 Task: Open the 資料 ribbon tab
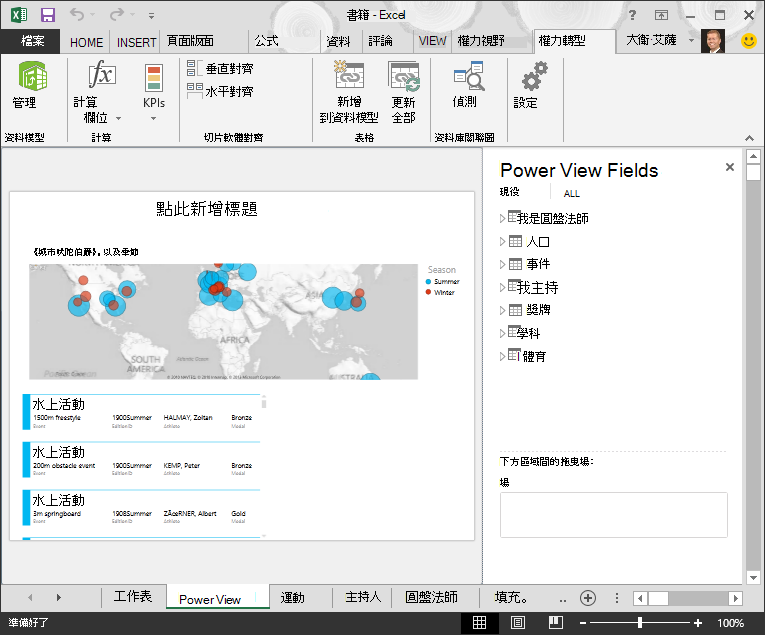click(x=338, y=41)
